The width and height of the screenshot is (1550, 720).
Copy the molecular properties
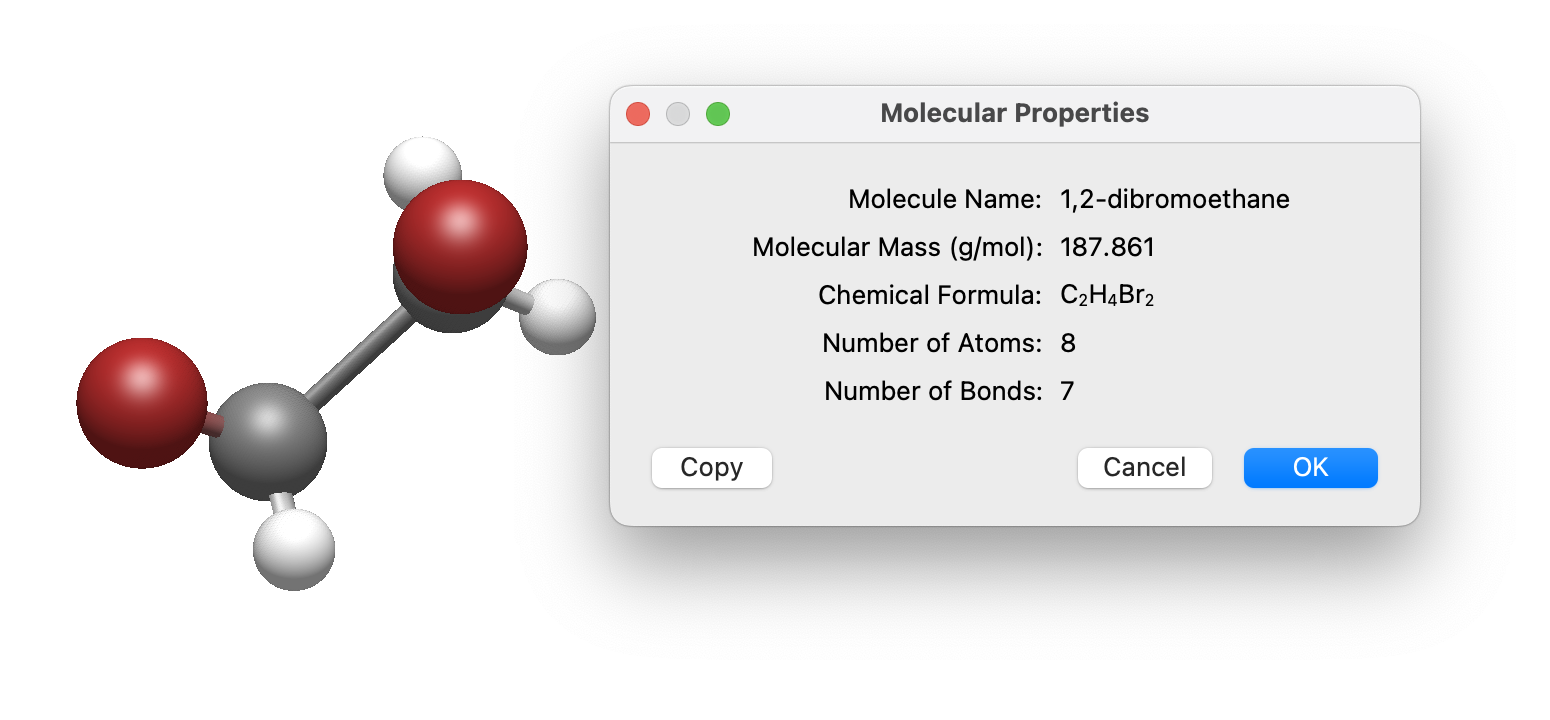711,468
